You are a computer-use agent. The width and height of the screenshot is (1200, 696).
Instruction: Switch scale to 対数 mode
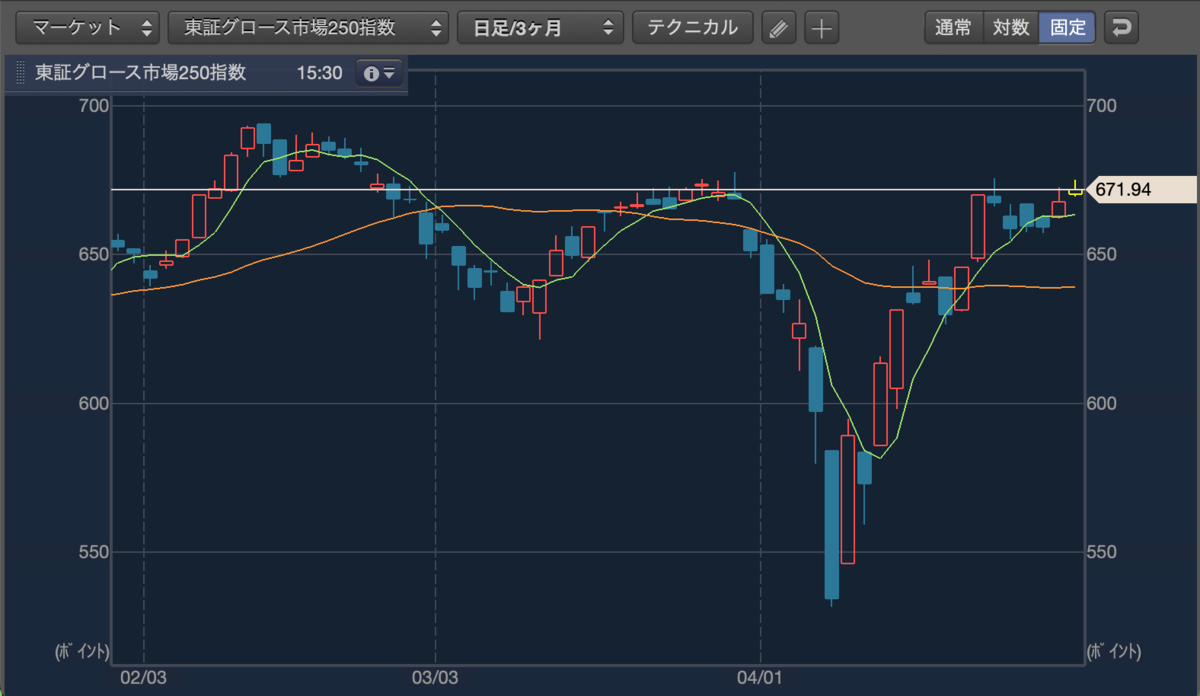[1010, 28]
